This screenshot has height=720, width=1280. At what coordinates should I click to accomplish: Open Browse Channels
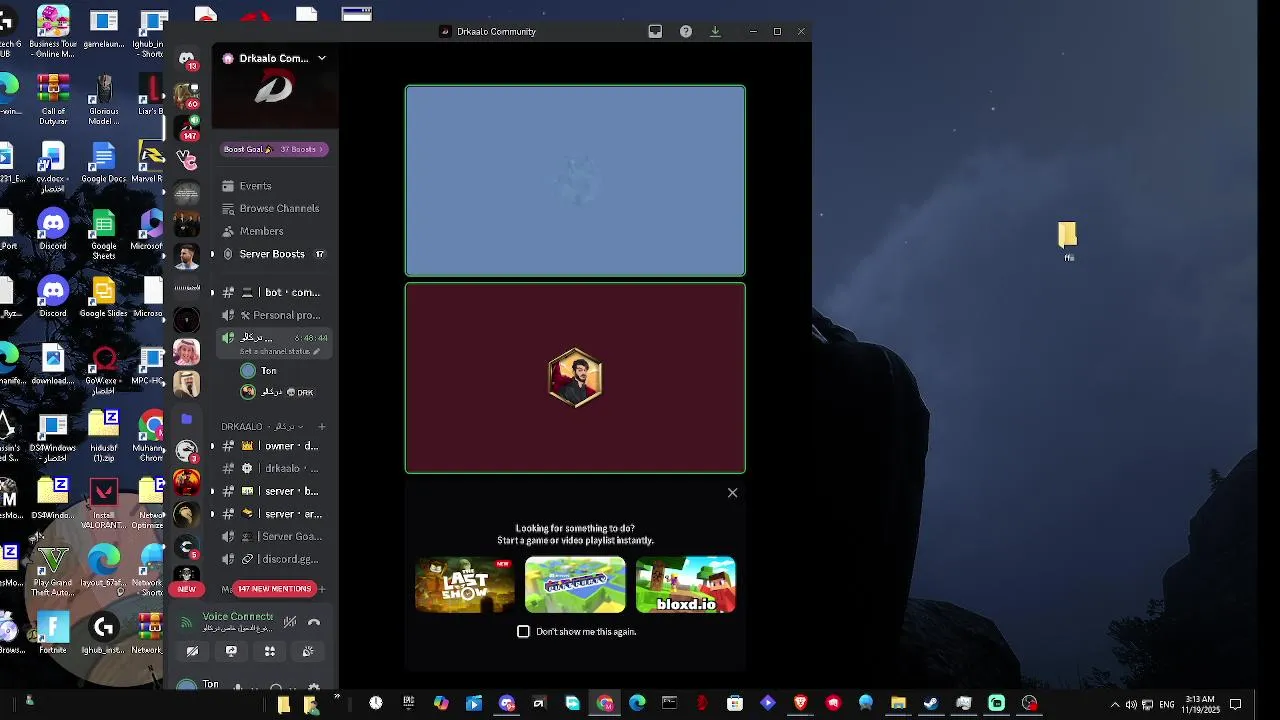click(x=274, y=208)
